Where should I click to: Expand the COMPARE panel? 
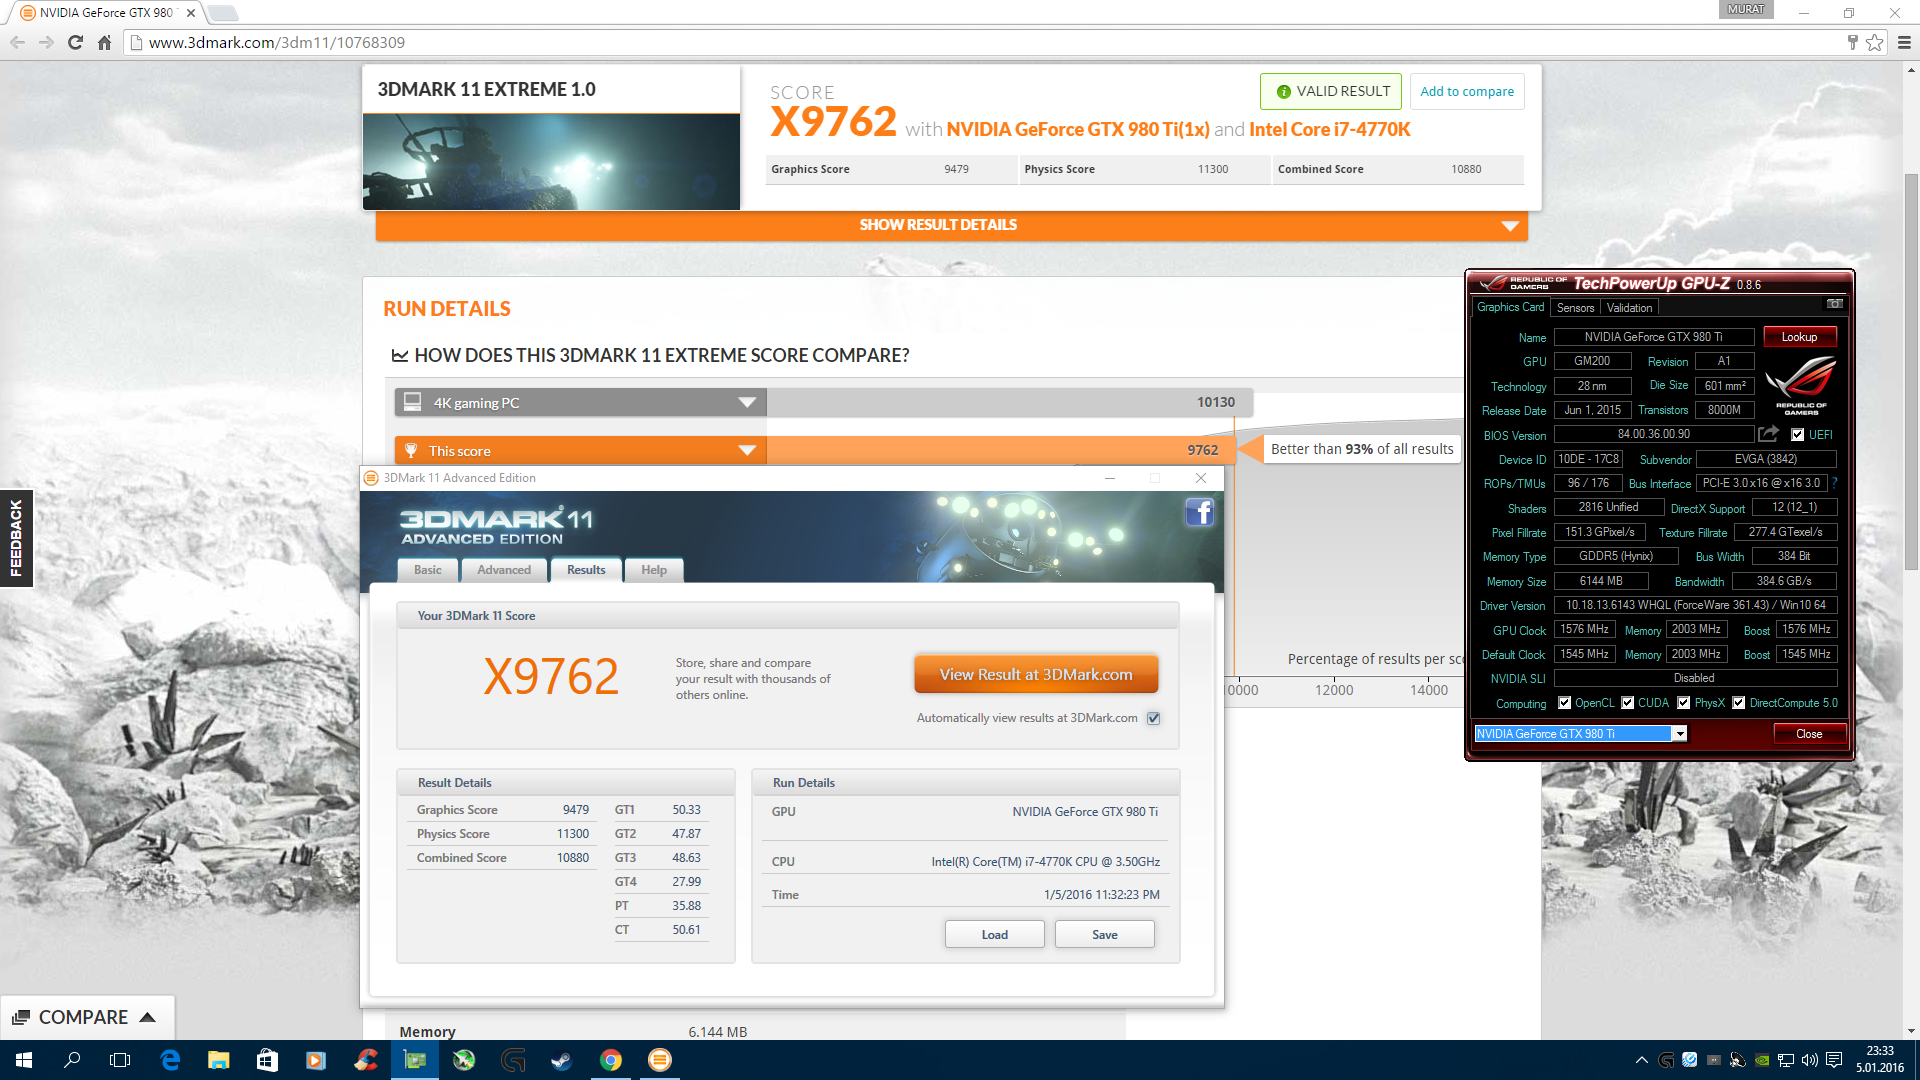pos(87,1017)
